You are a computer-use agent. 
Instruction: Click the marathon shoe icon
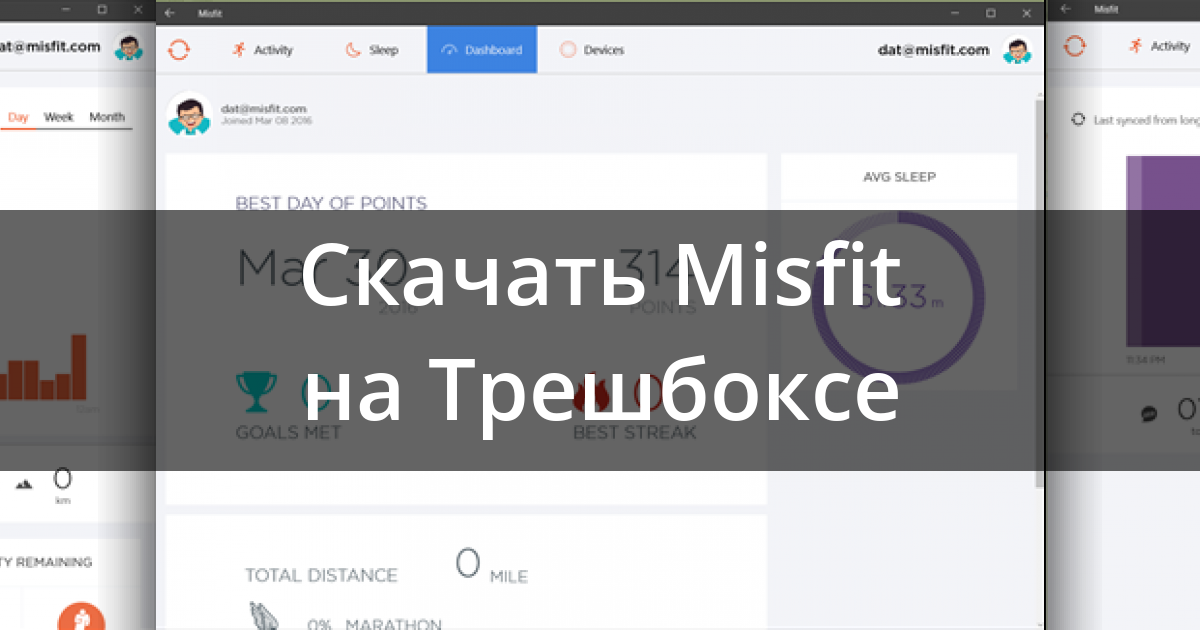coord(263,617)
